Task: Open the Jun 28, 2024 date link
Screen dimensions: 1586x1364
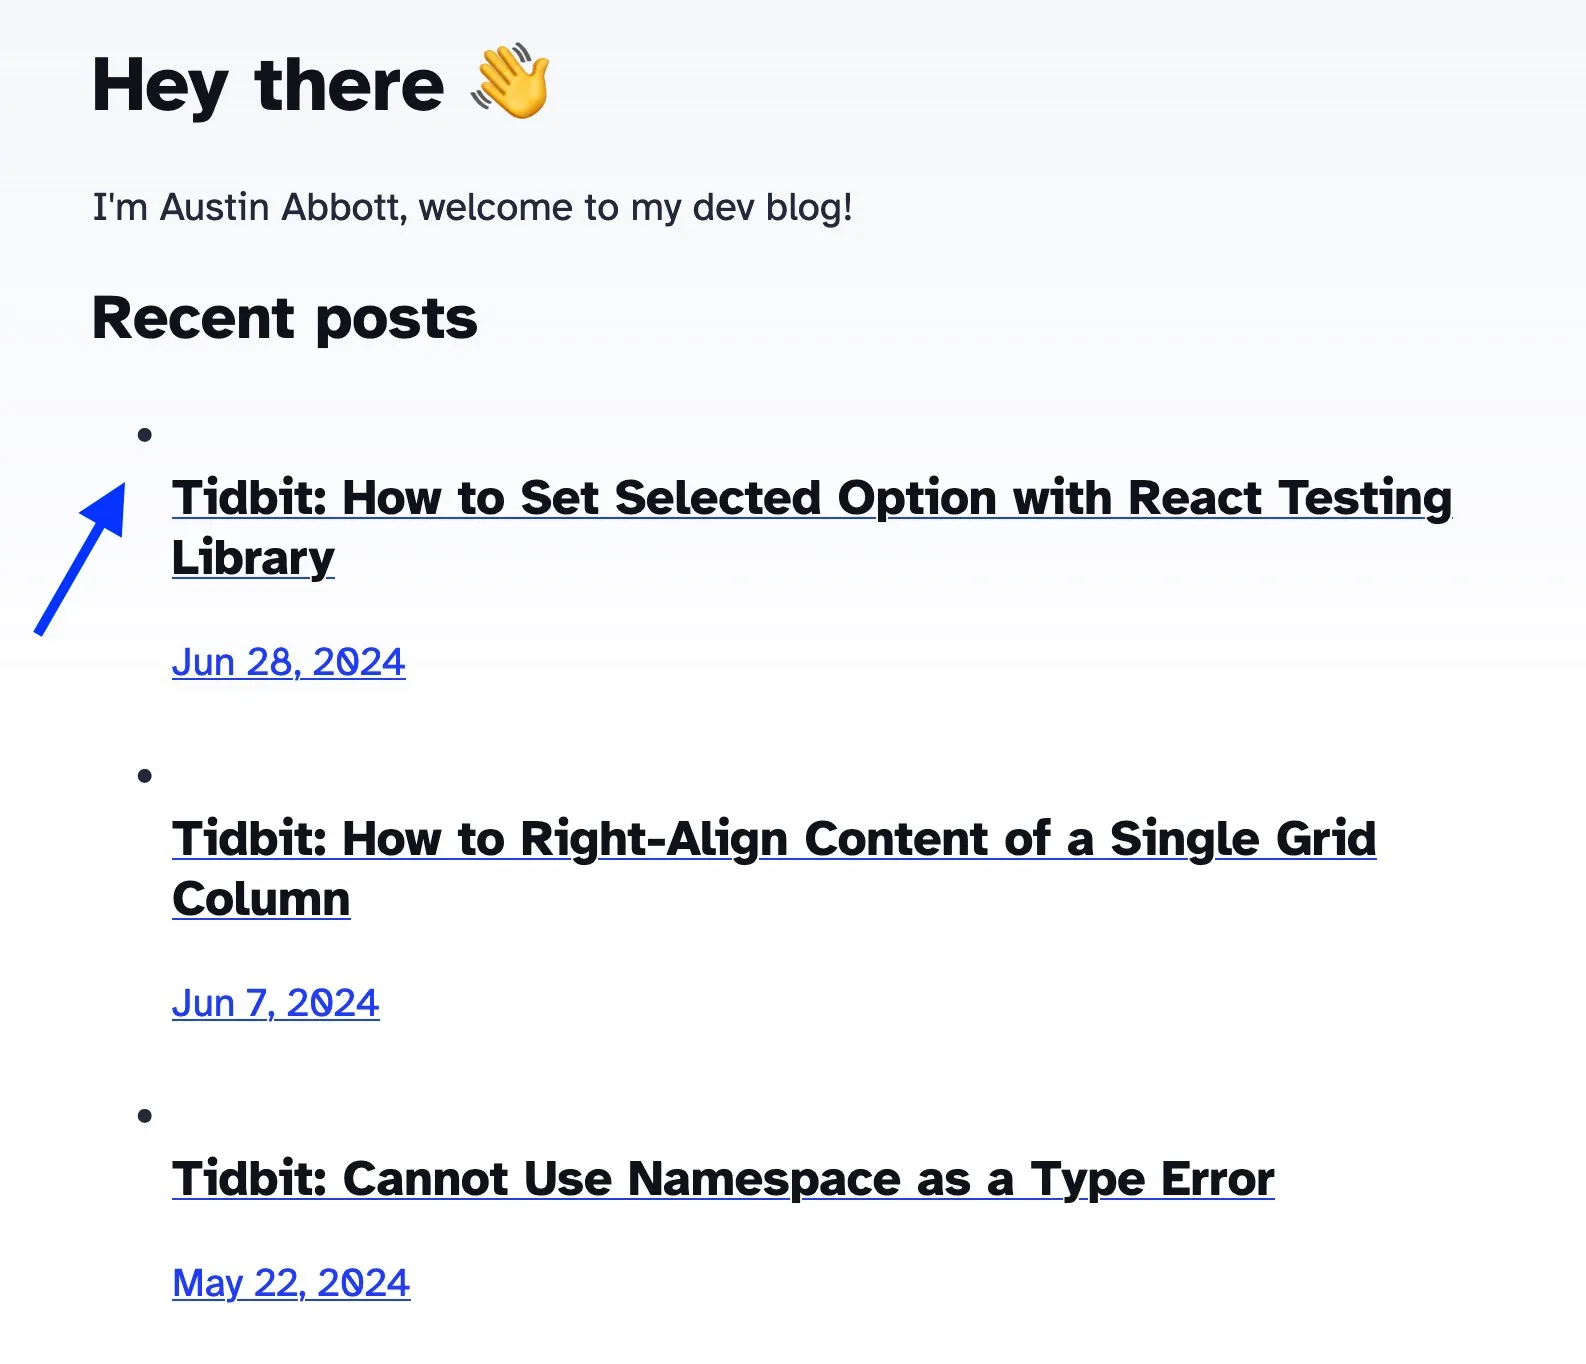Action: pos(288,662)
